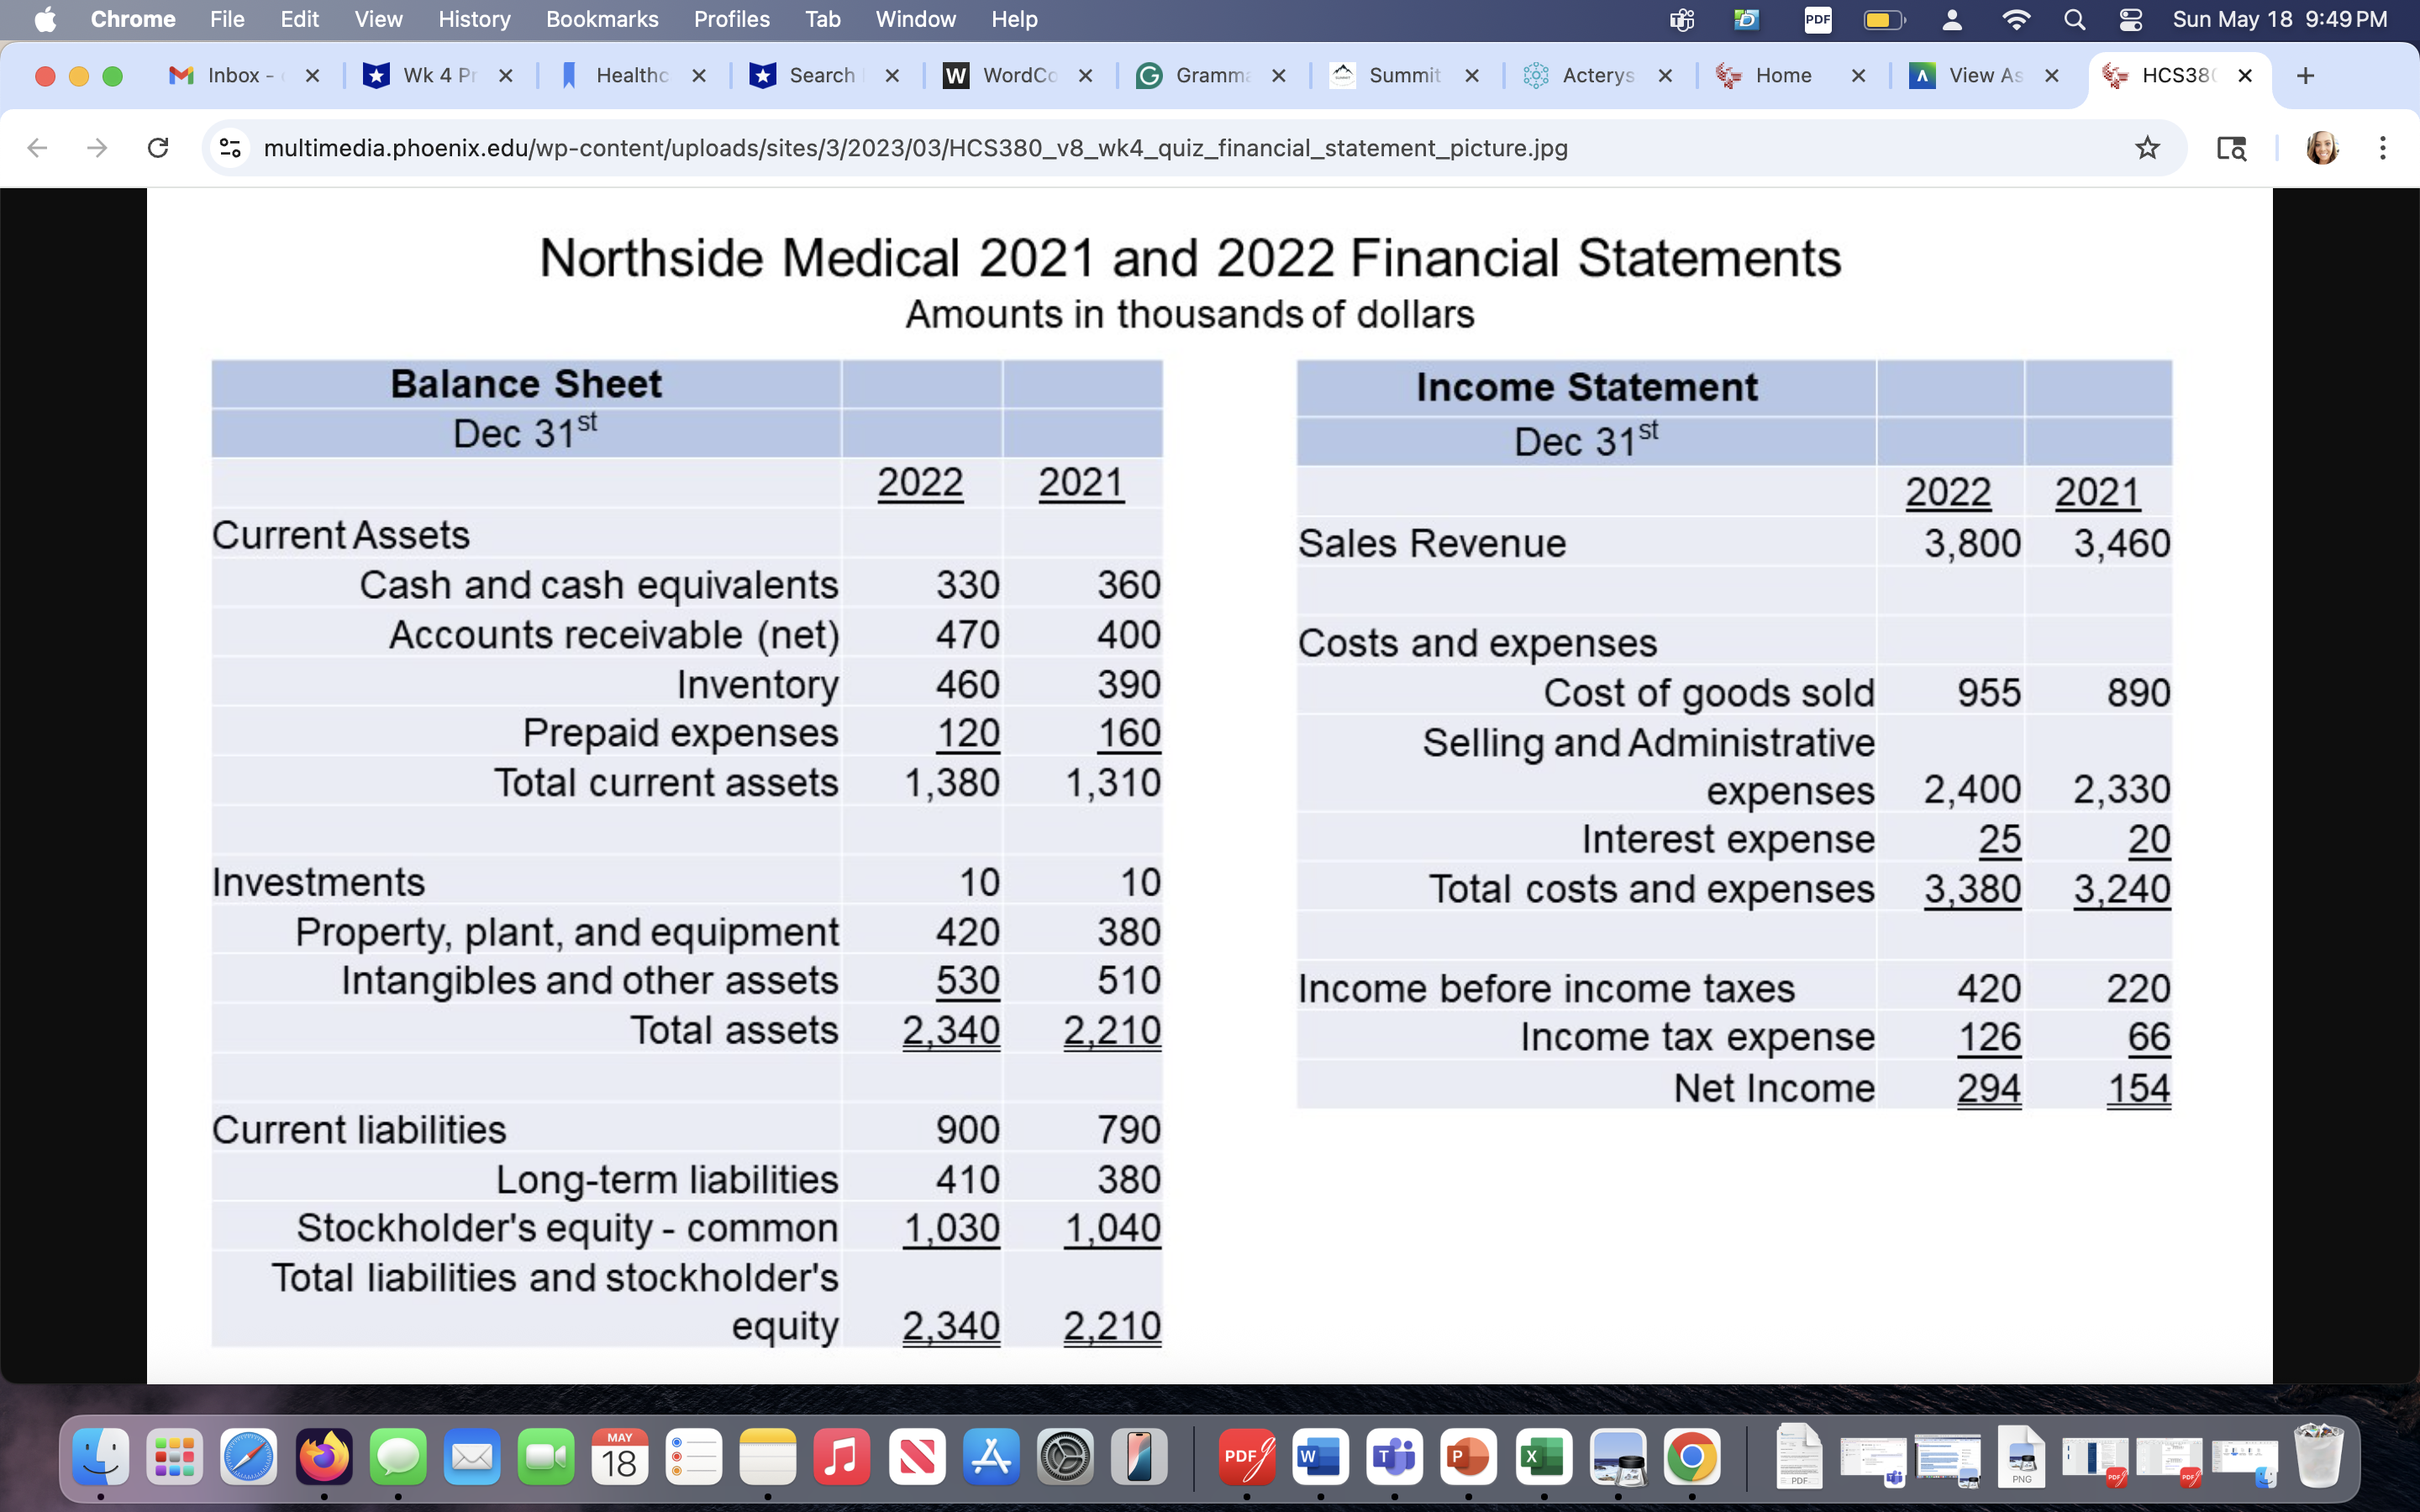Toggle the bookmark star for this page
This screenshot has height=1512, width=2420.
pos(2148,148)
